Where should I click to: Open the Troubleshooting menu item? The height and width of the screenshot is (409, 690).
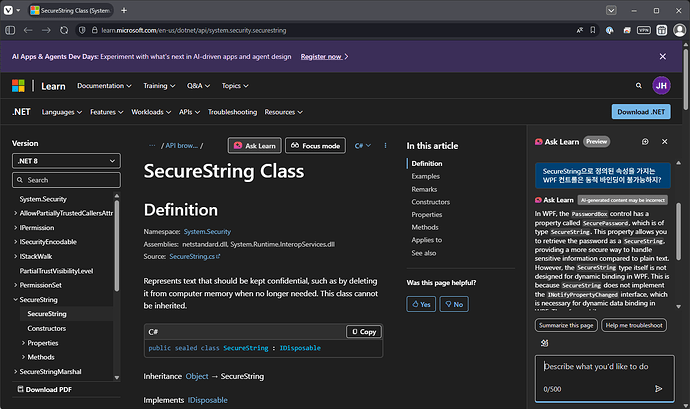[x=232, y=112]
